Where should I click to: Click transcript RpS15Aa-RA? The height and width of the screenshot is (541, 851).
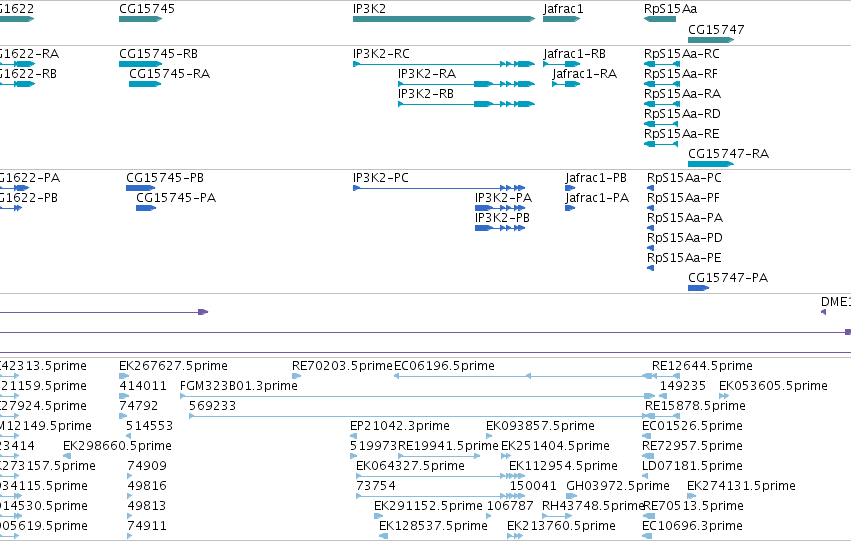click(x=682, y=94)
